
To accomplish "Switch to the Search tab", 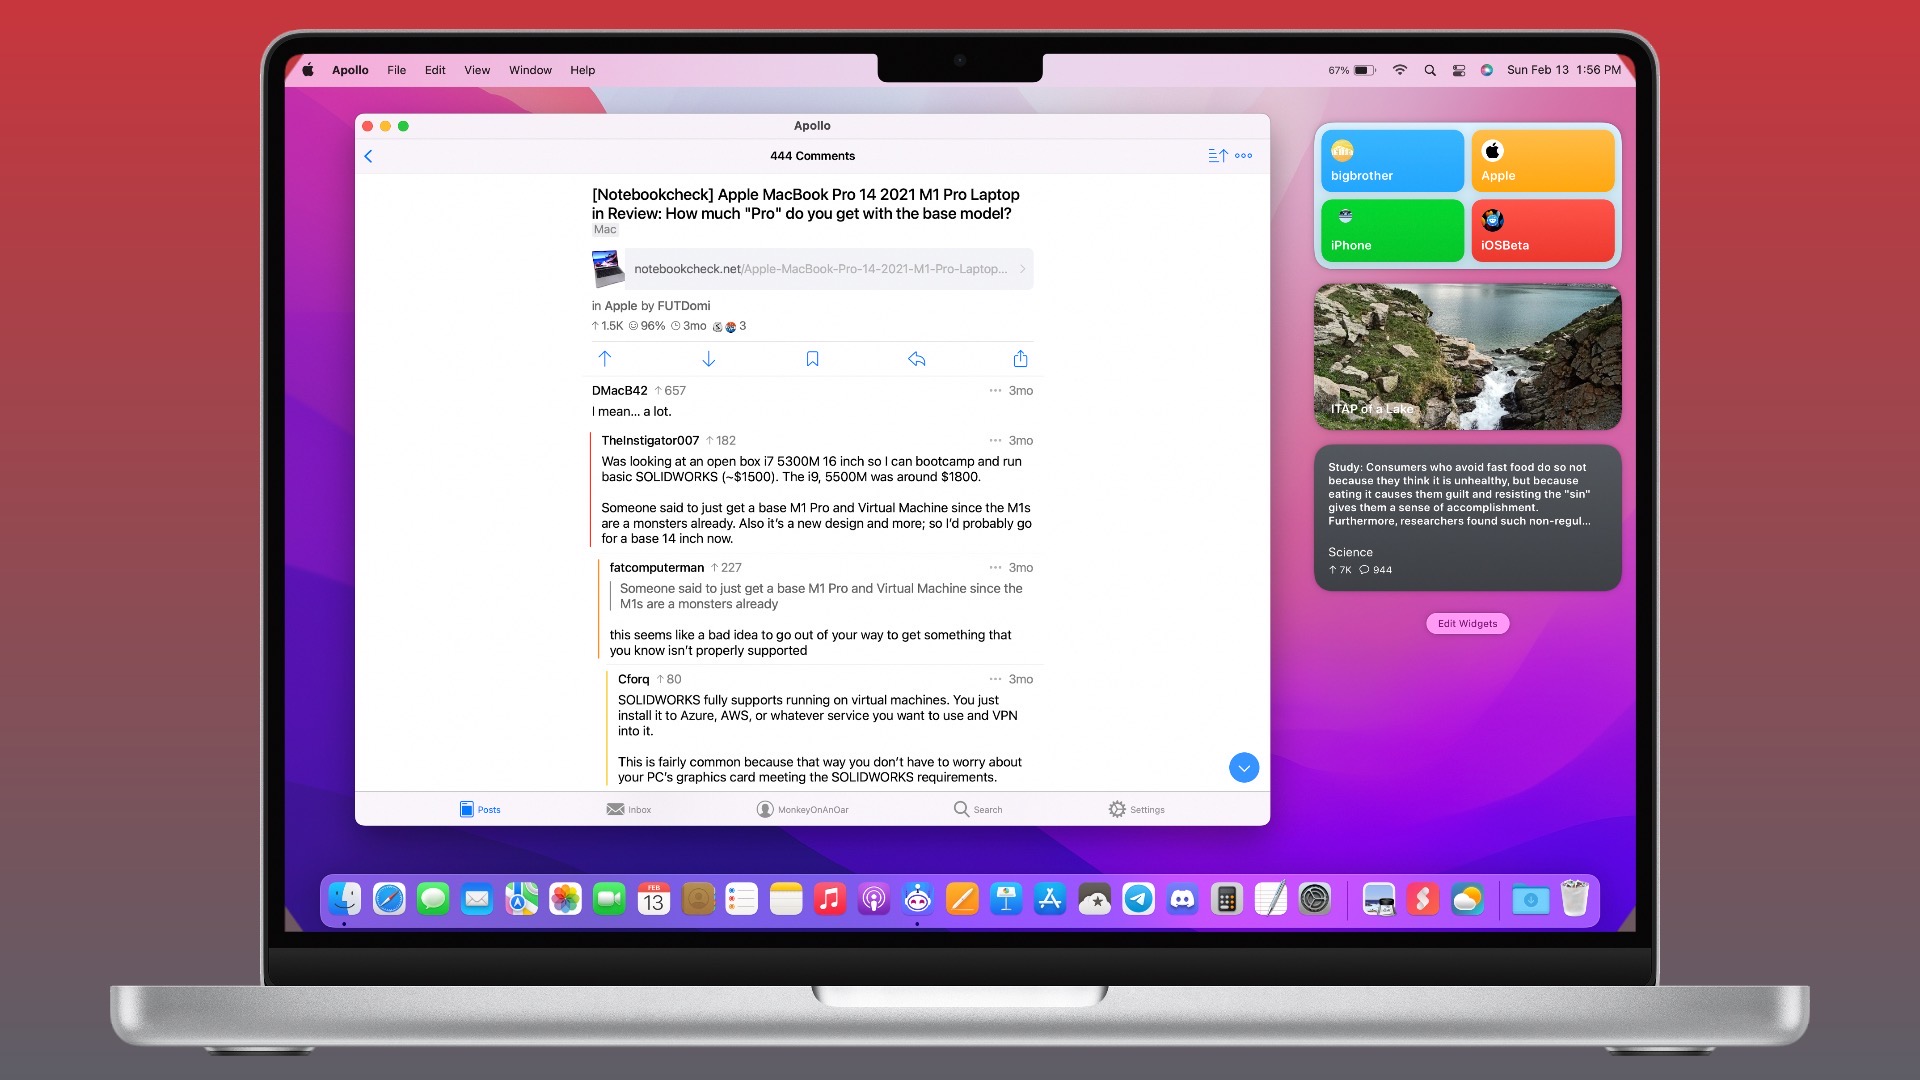I will coord(977,809).
